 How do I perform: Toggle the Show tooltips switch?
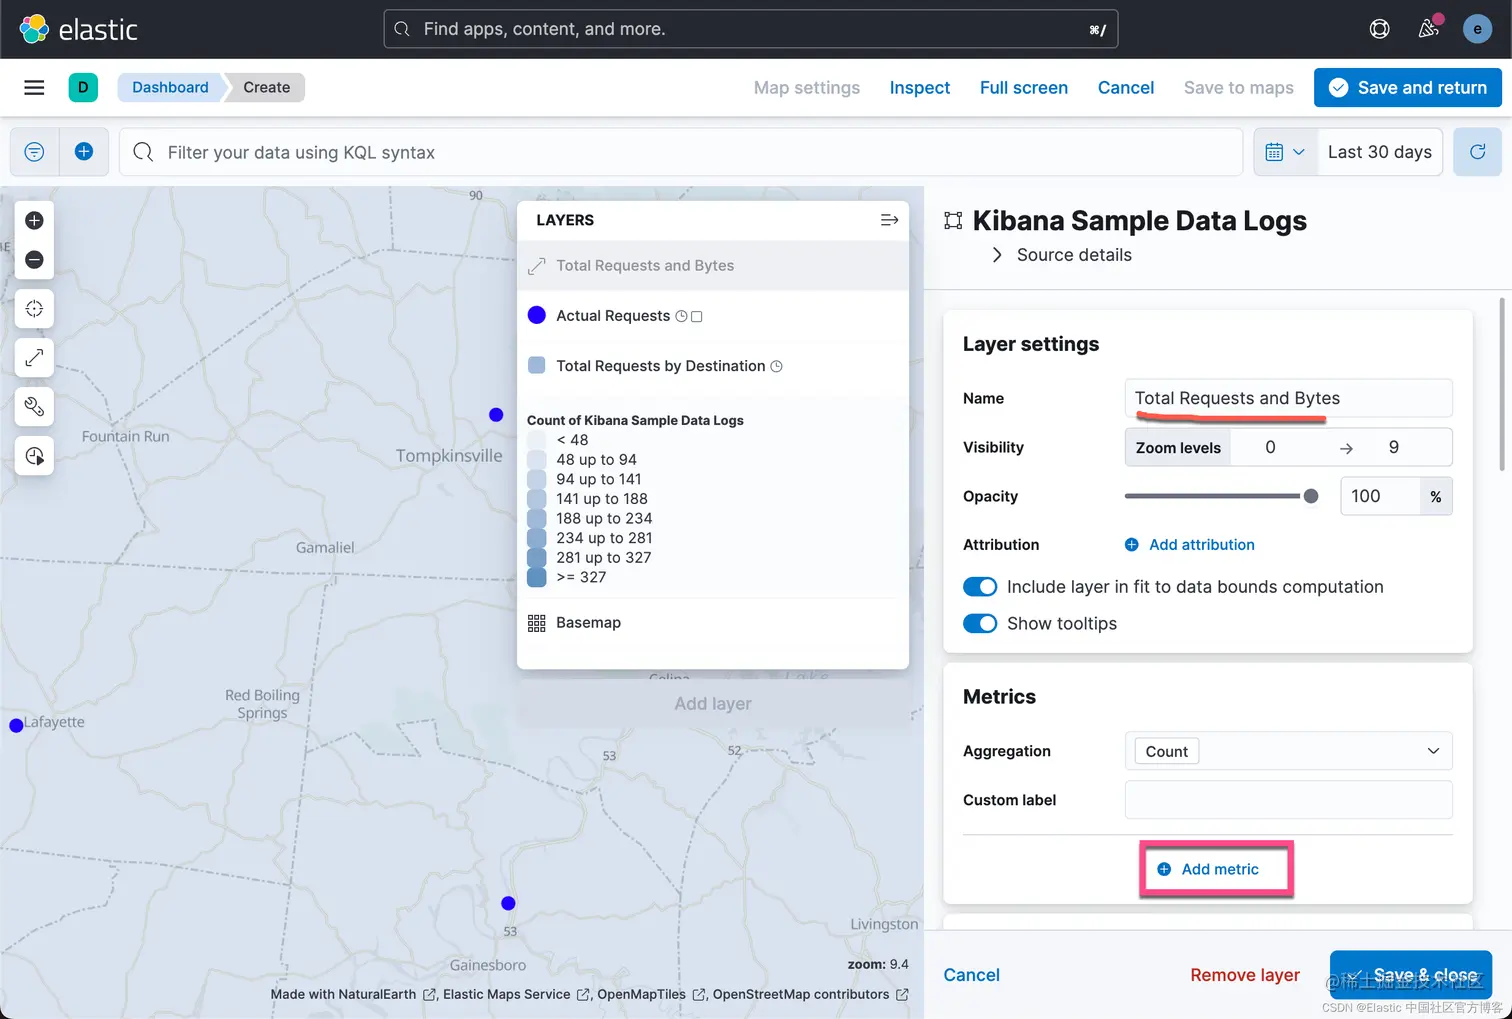point(980,624)
